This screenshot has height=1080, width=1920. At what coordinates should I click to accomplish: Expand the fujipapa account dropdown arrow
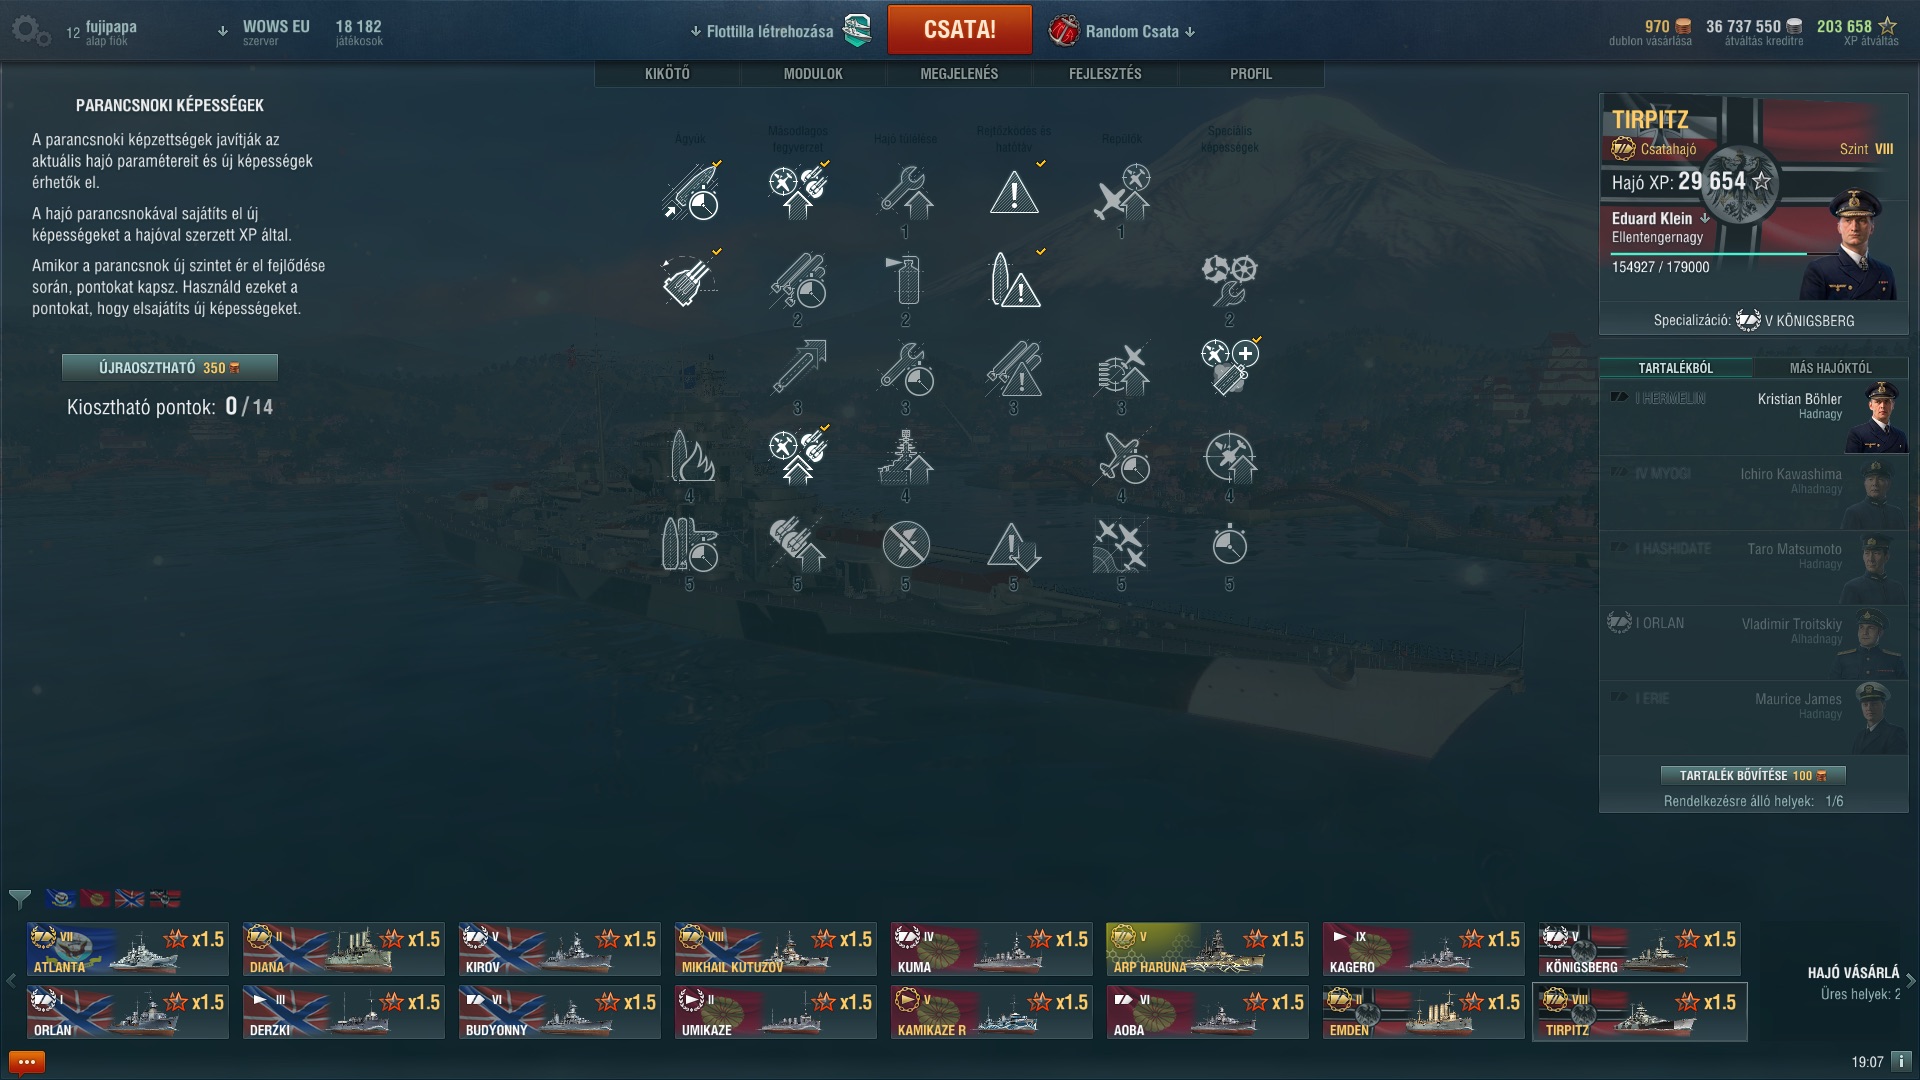point(222,31)
